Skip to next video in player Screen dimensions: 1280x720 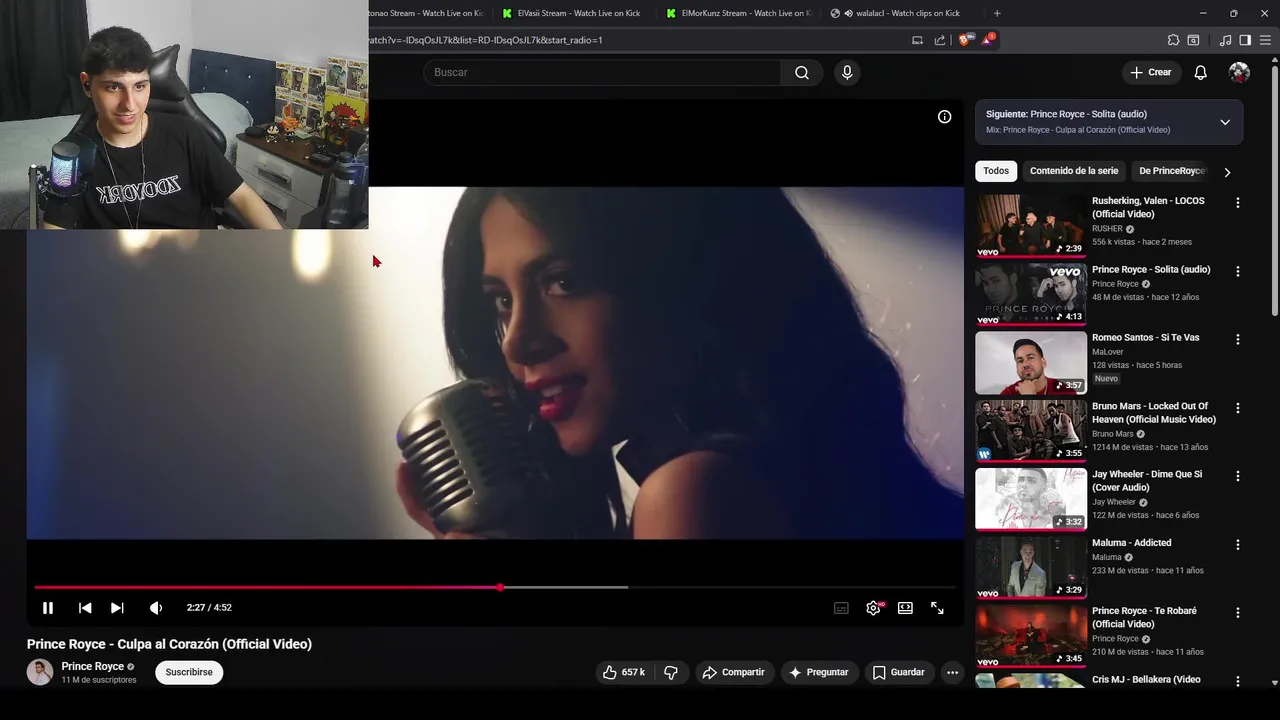tap(117, 608)
